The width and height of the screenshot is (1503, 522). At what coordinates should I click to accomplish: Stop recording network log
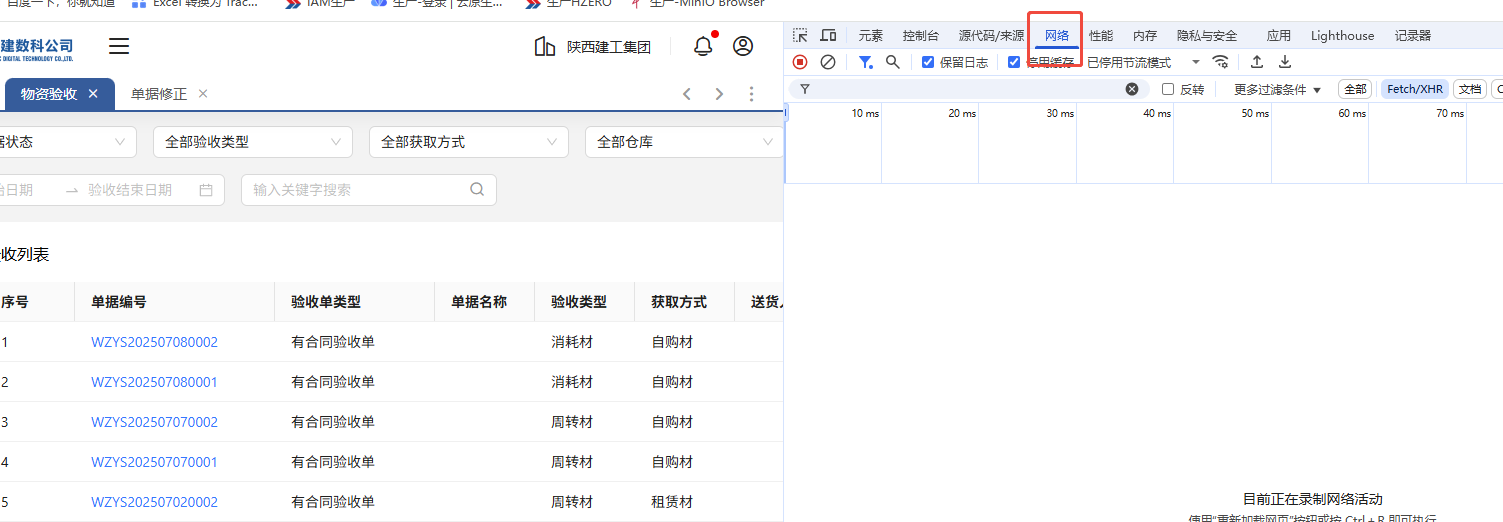pyautogui.click(x=800, y=62)
